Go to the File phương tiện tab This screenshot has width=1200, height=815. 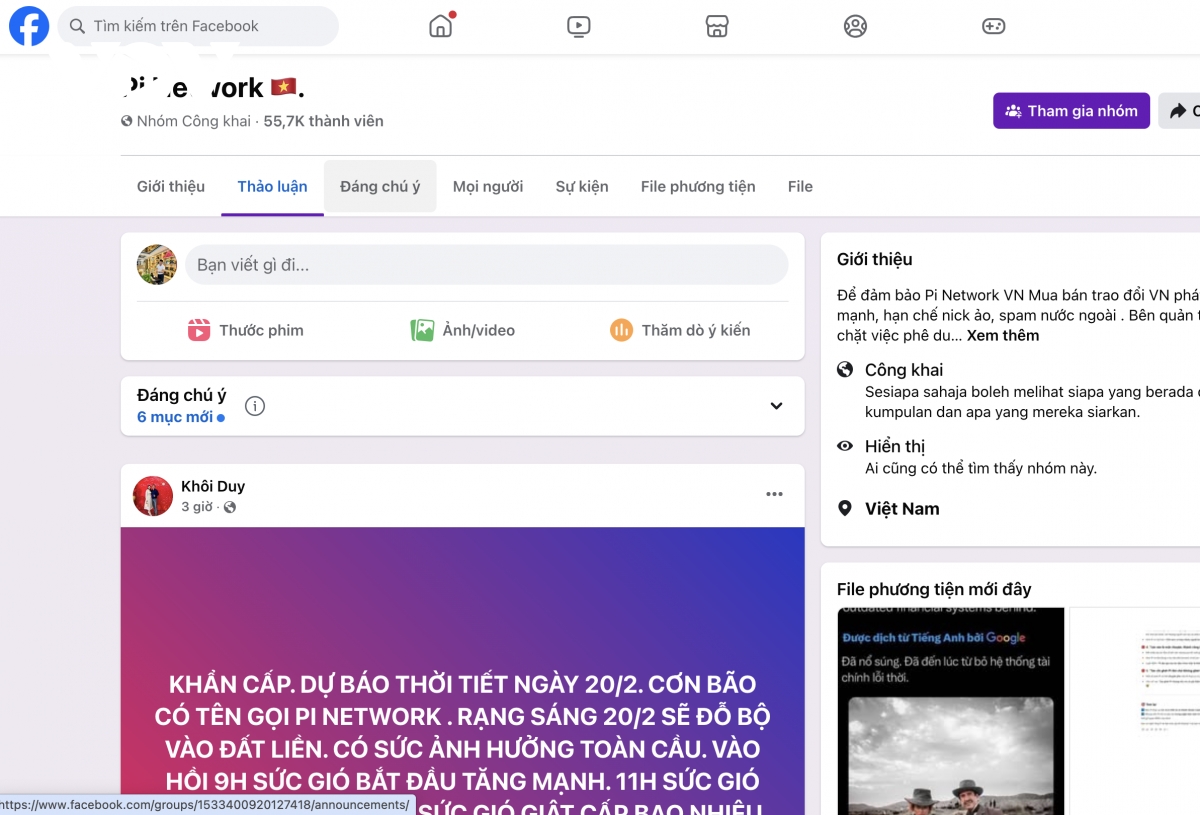pyautogui.click(x=698, y=186)
